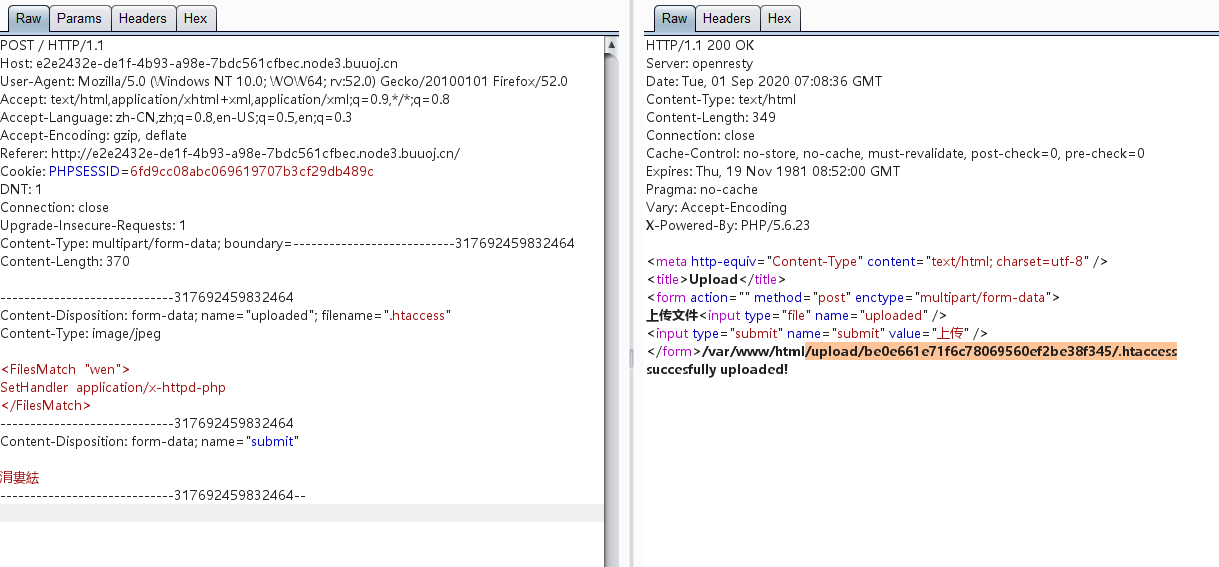Click the request pane vertical scrollbar
This screenshot has width=1219, height=567.
click(x=612, y=300)
